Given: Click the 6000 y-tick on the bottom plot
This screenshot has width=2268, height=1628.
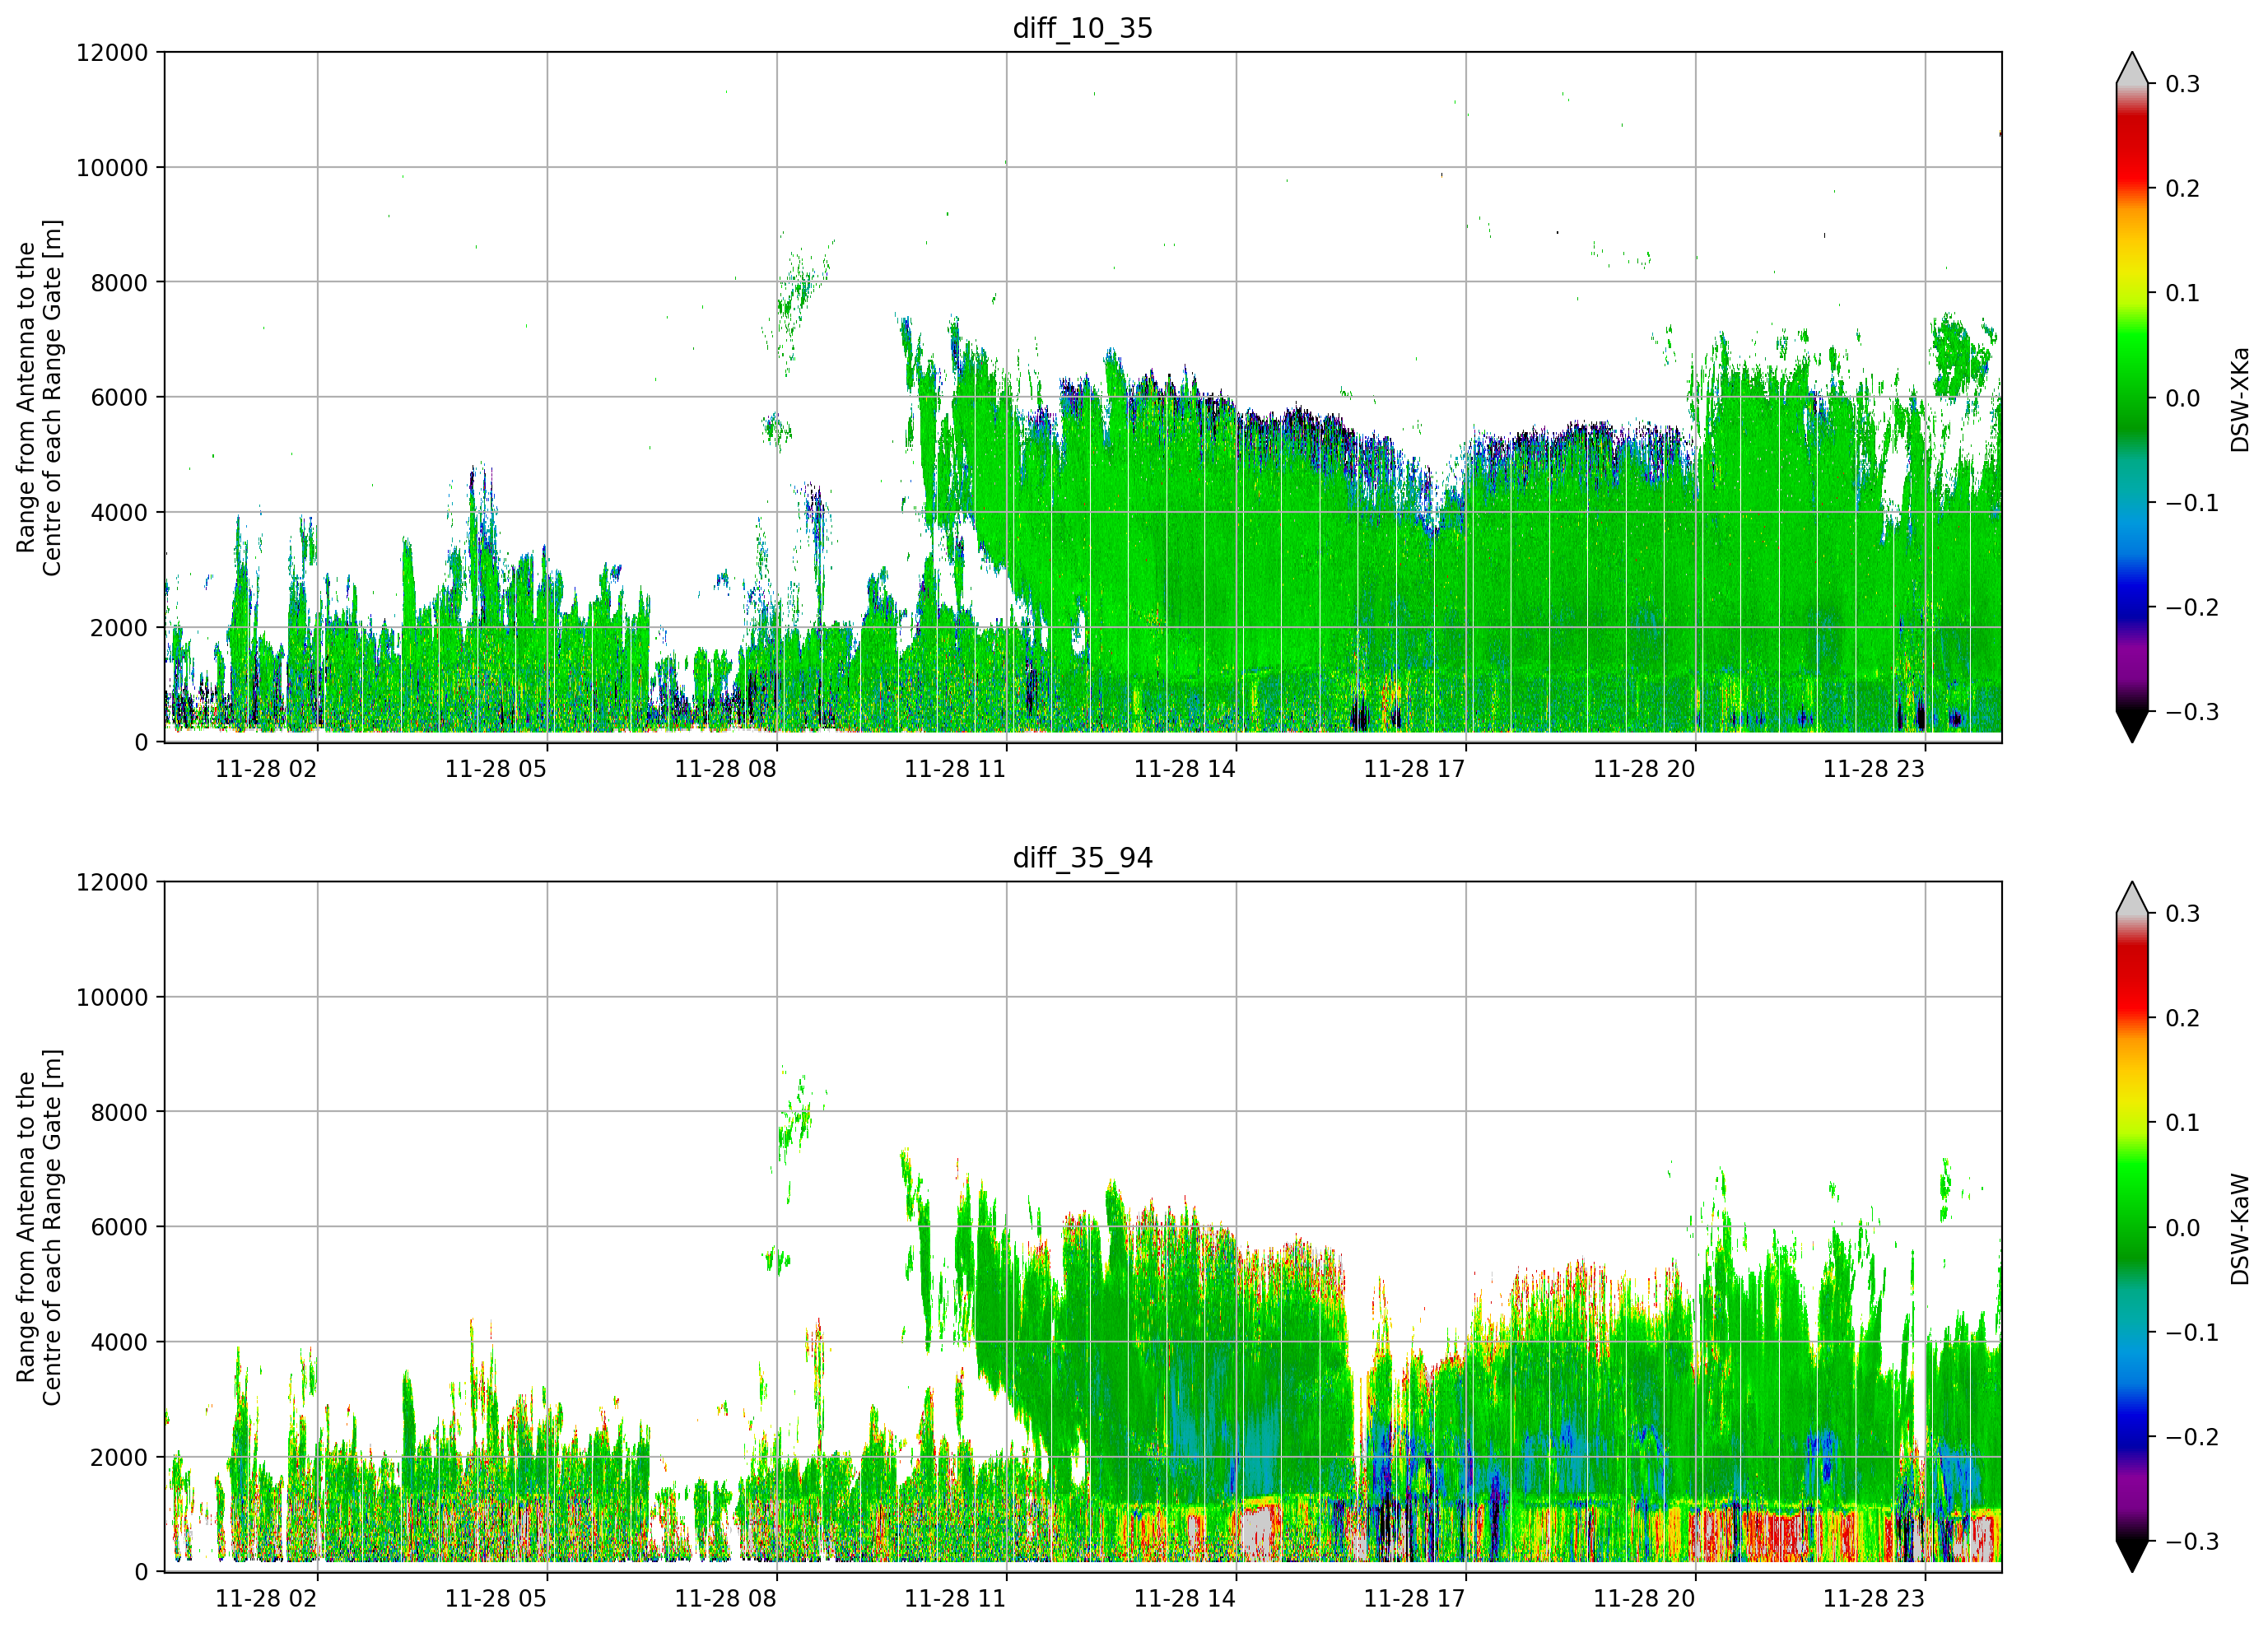Looking at the screenshot, I should (x=119, y=1227).
